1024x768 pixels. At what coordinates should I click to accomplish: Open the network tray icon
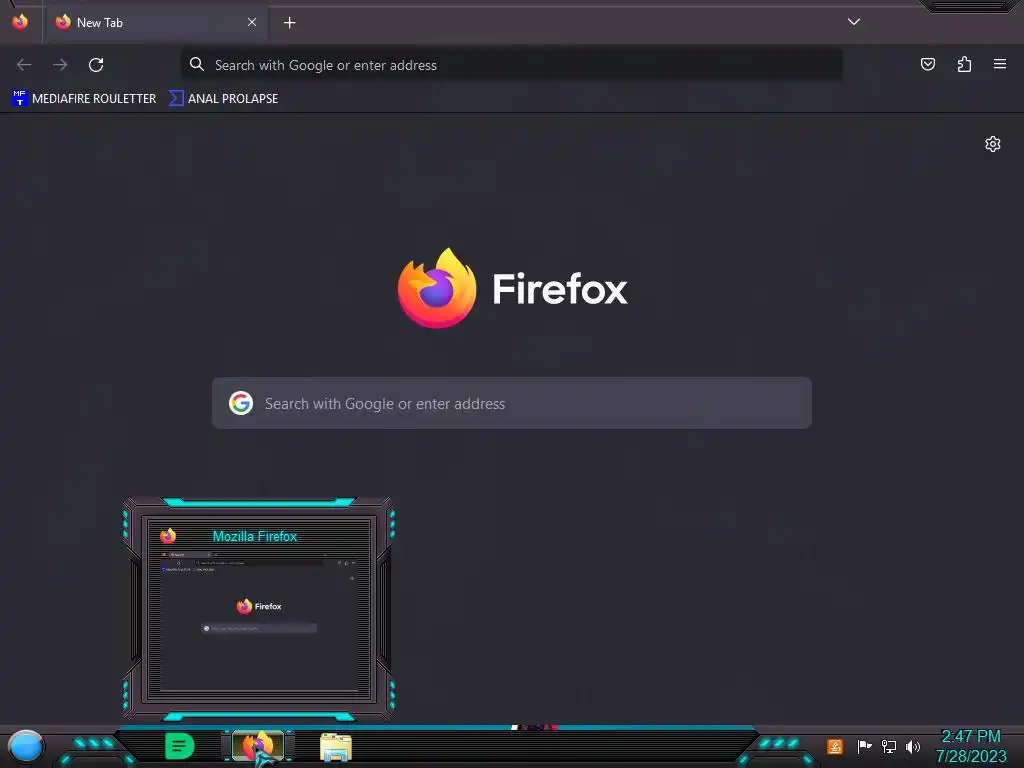tap(889, 746)
